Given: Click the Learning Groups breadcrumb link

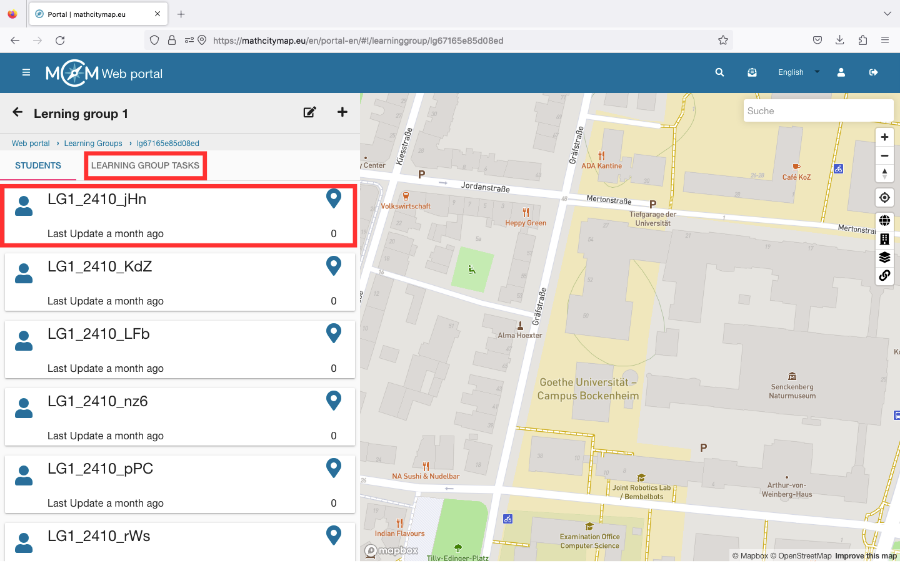Looking at the screenshot, I should [x=93, y=143].
